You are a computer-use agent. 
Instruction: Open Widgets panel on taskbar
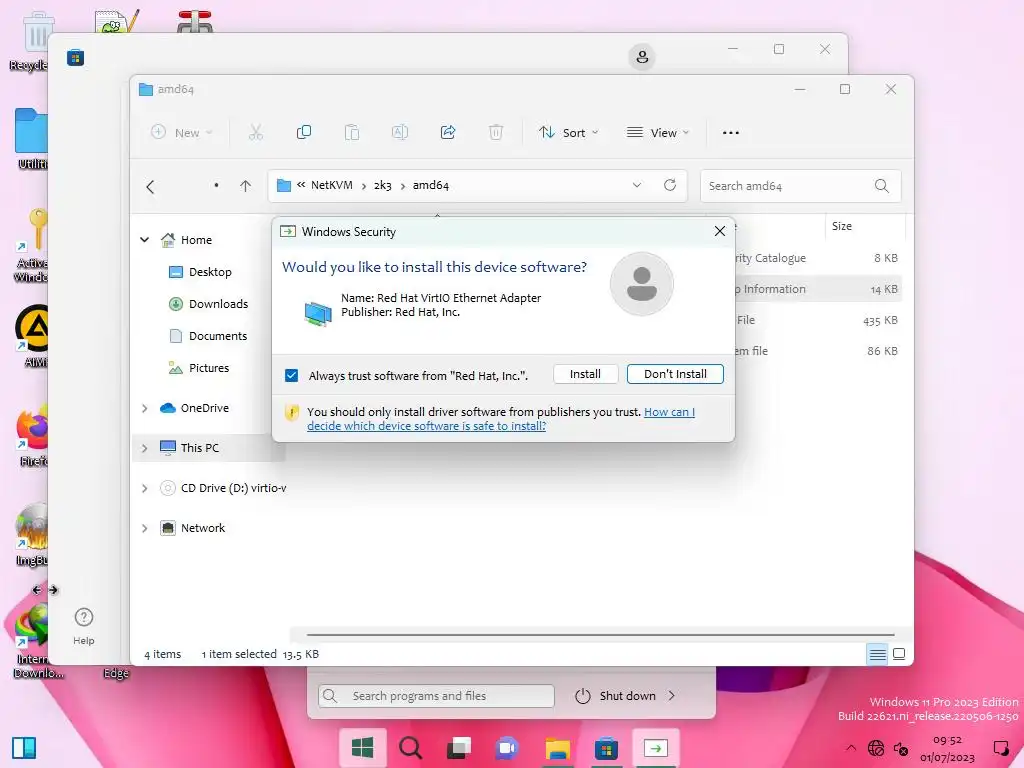24,748
